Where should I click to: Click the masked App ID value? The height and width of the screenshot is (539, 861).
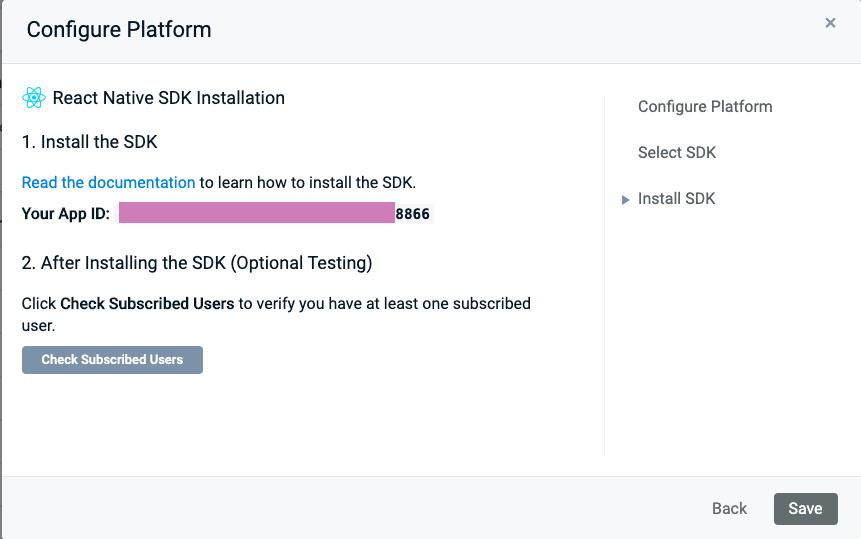point(256,213)
